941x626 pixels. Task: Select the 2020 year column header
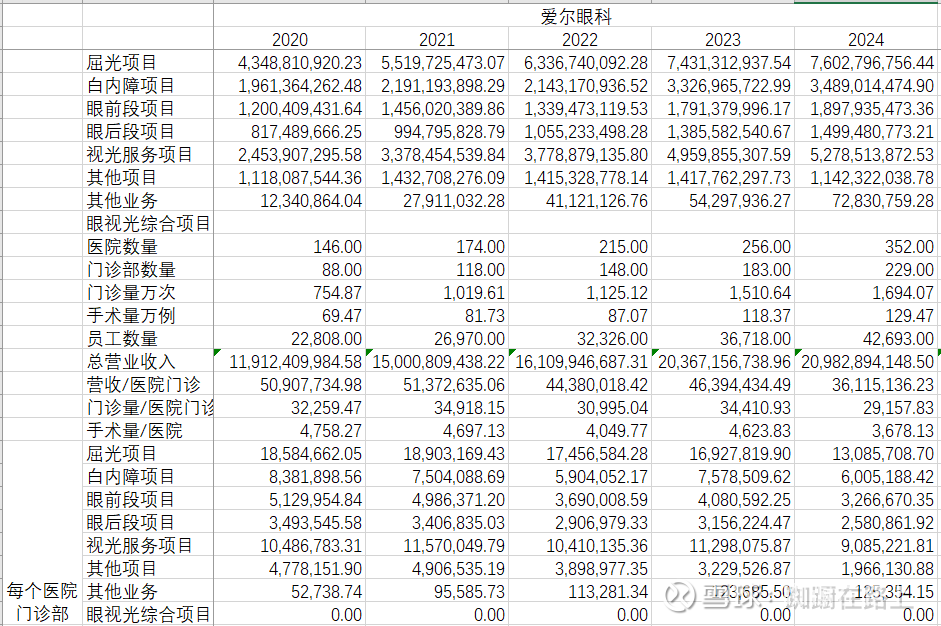coord(289,39)
